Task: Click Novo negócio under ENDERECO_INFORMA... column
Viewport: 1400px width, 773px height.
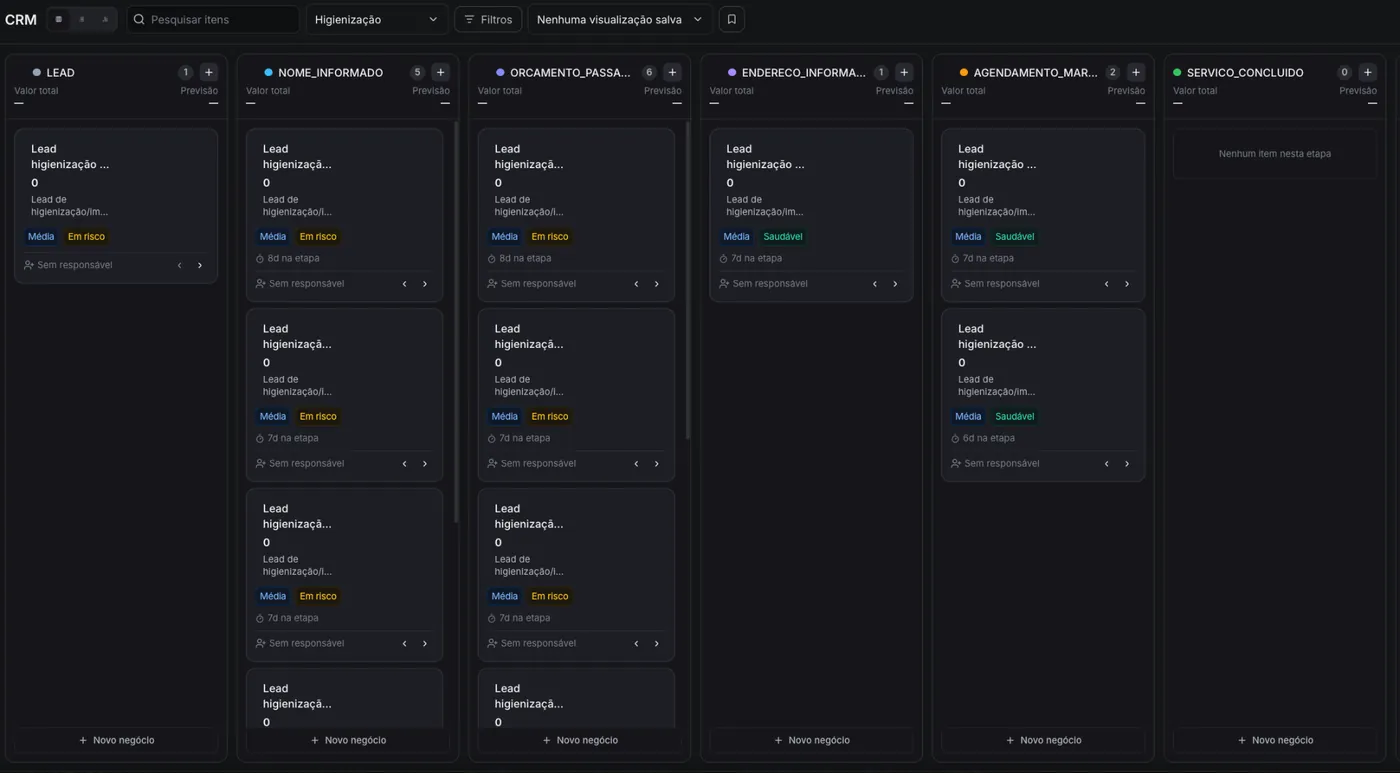Action: 812,740
